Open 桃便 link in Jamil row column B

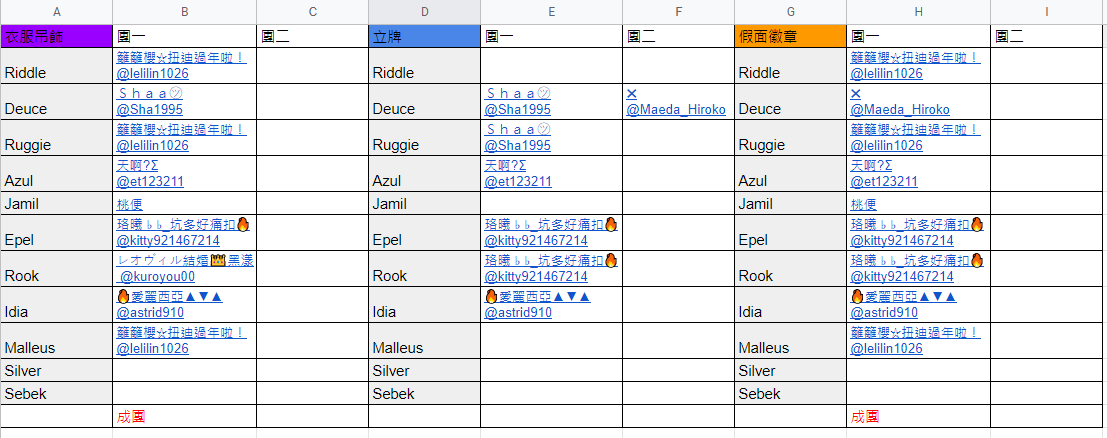[130, 204]
